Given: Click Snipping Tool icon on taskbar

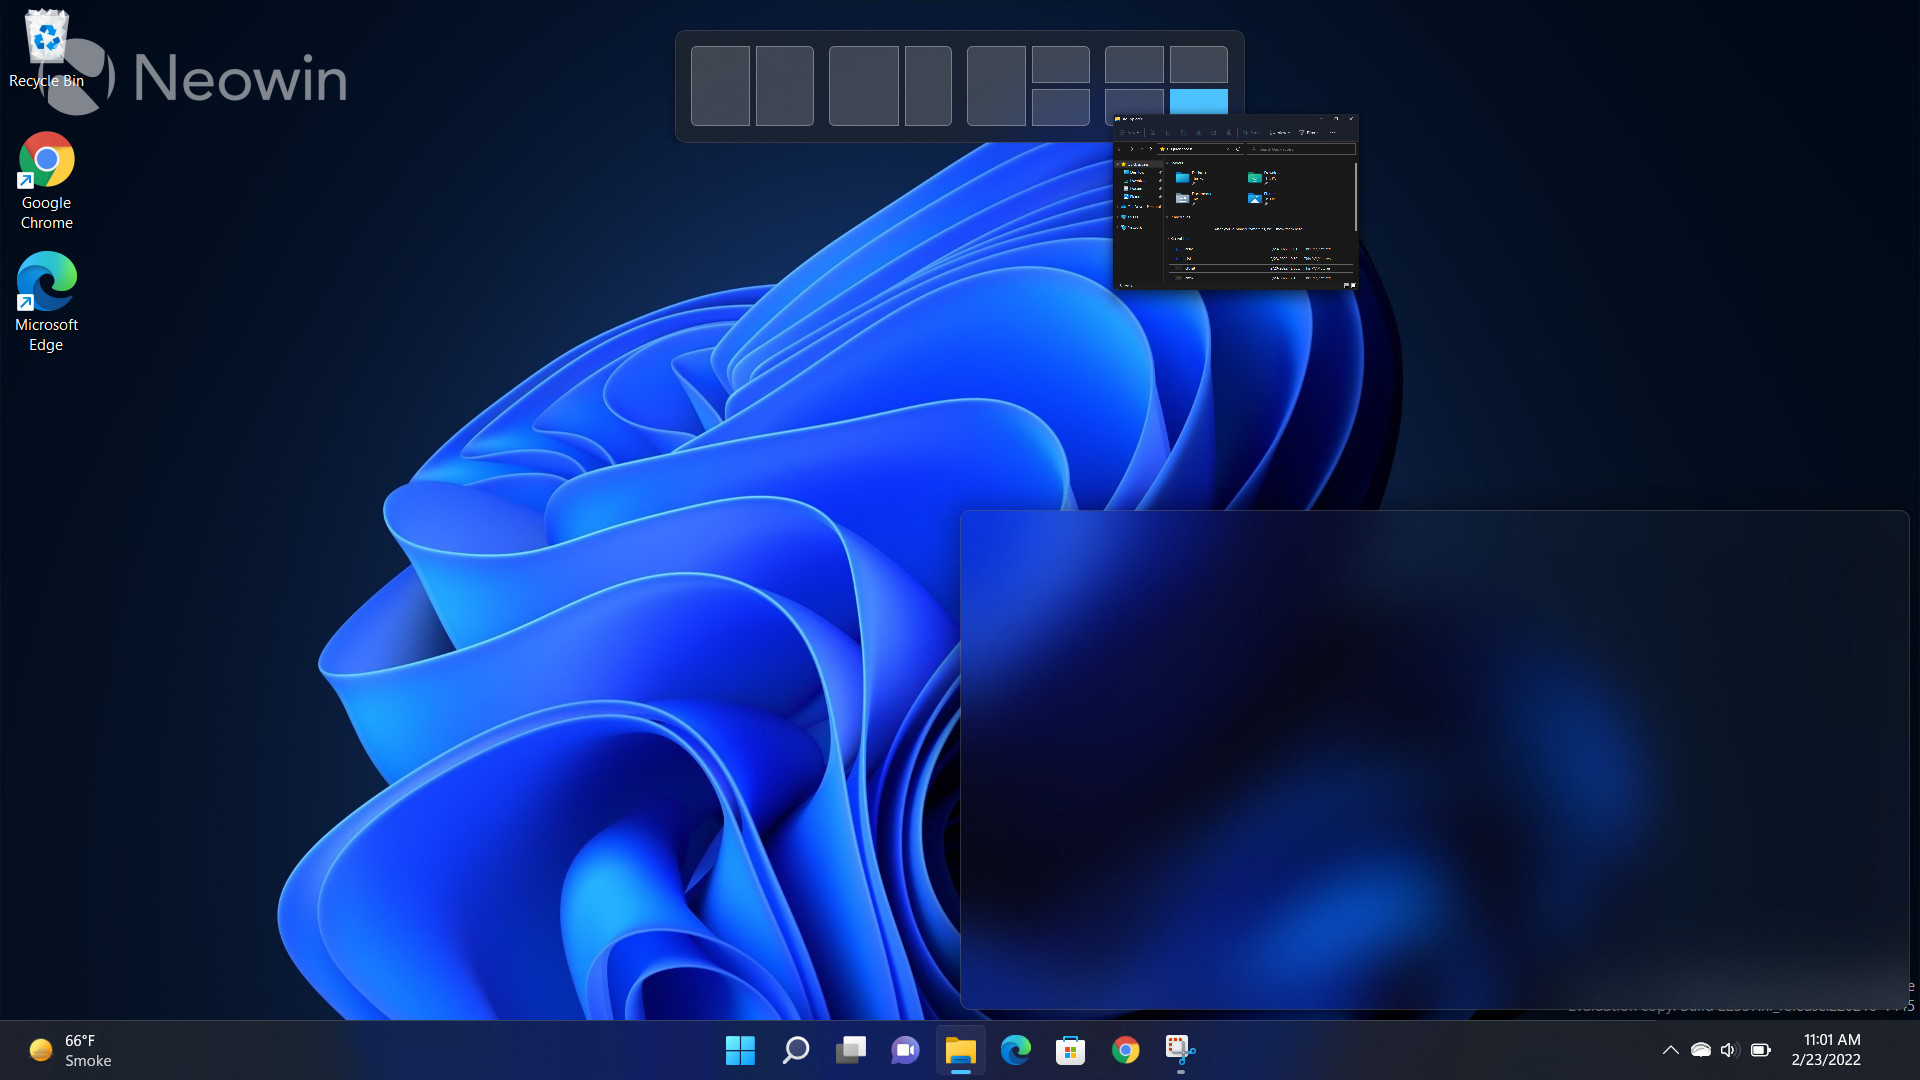Looking at the screenshot, I should coord(1180,1050).
